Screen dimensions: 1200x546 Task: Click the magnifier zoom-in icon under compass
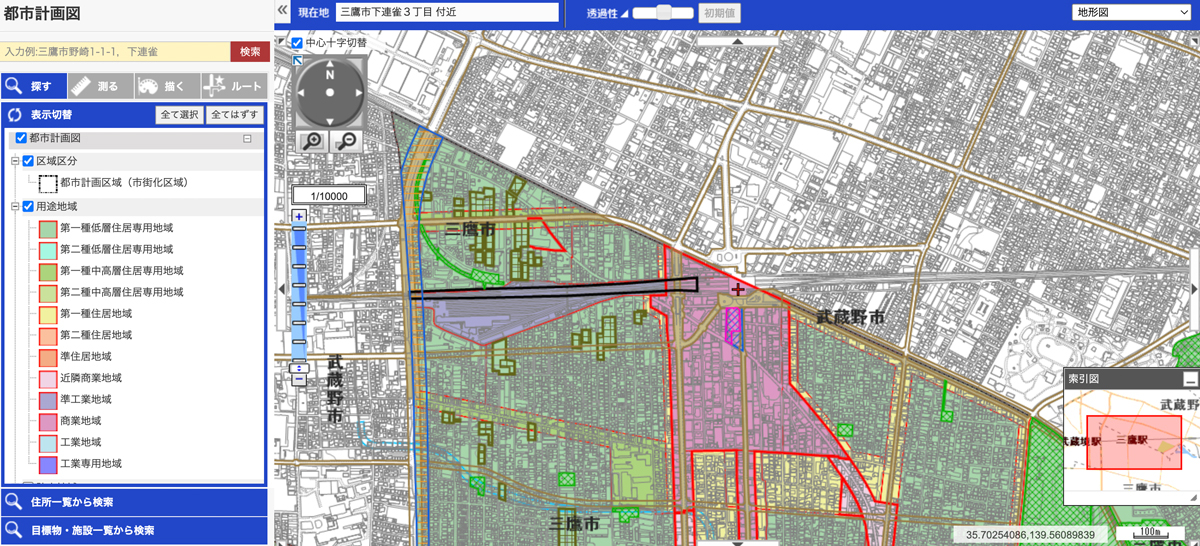(313, 141)
